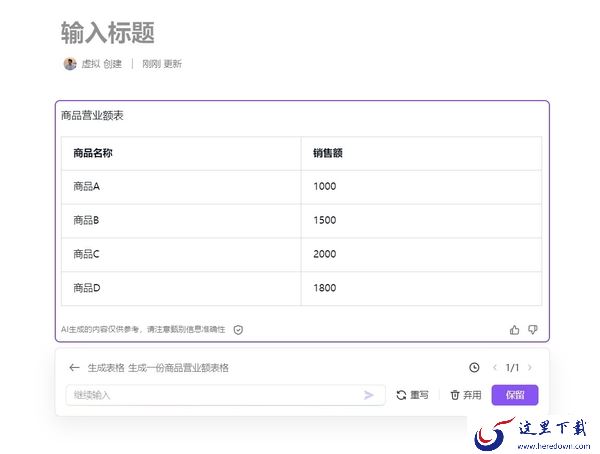Click the user avatar next to 虚拟
600x454 pixels.
pos(70,64)
